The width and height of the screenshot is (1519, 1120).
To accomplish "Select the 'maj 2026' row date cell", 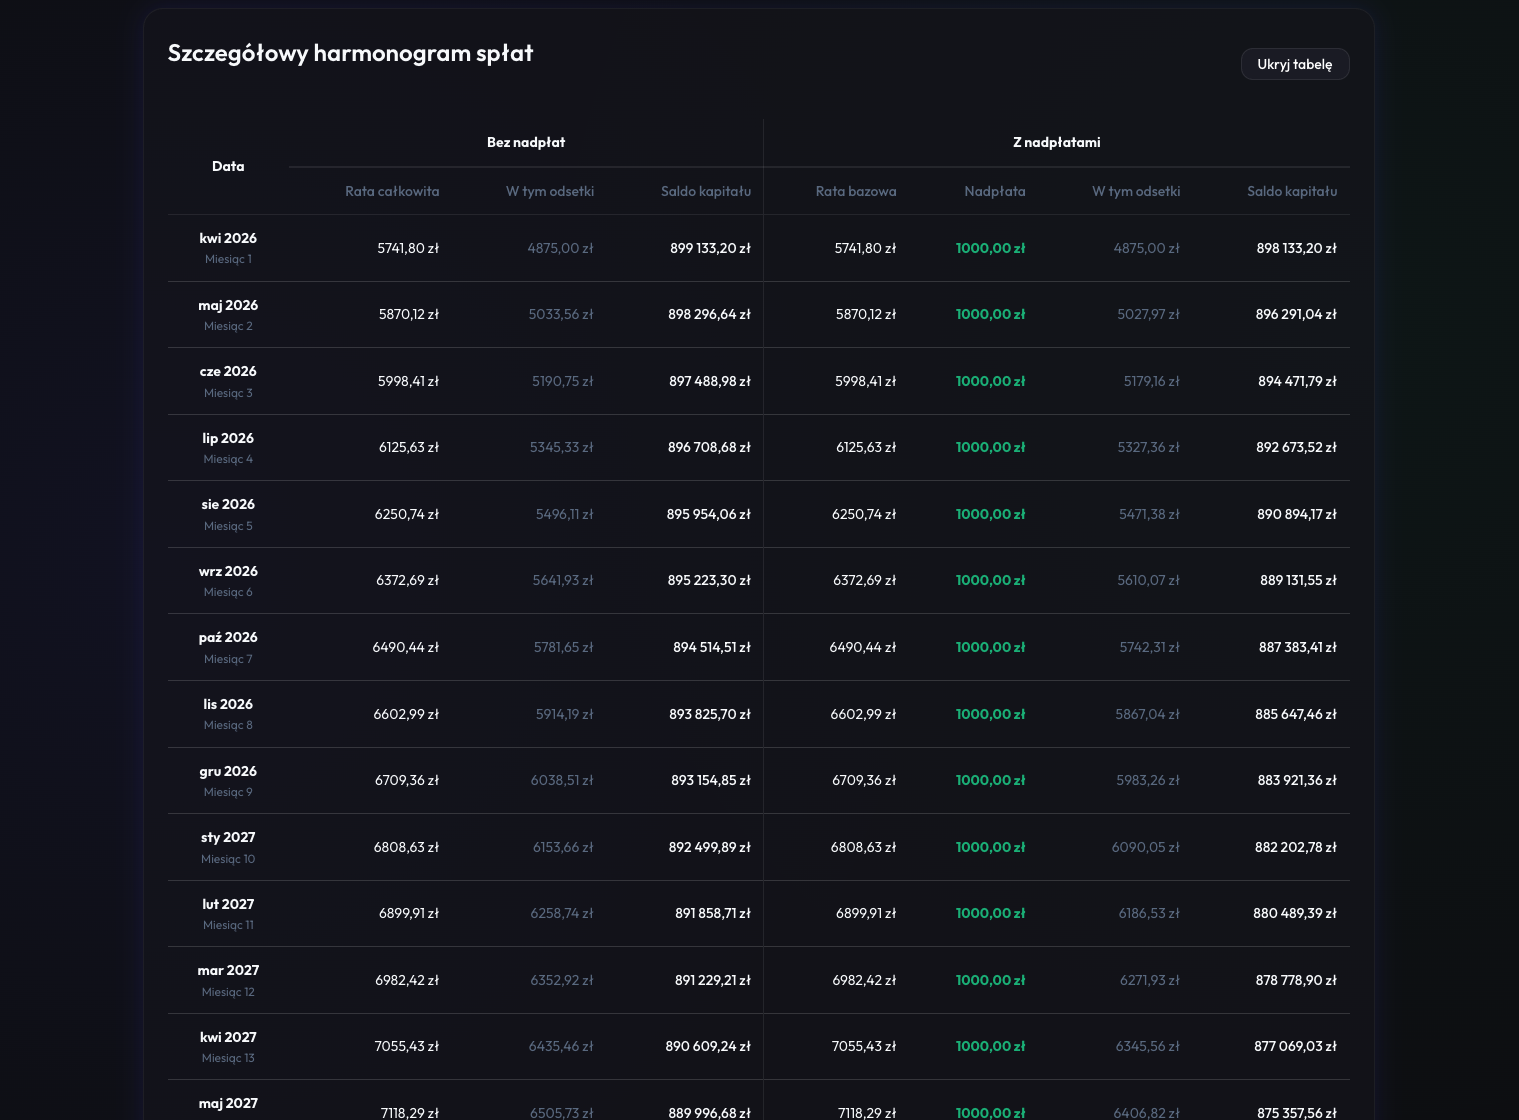I will point(228,314).
